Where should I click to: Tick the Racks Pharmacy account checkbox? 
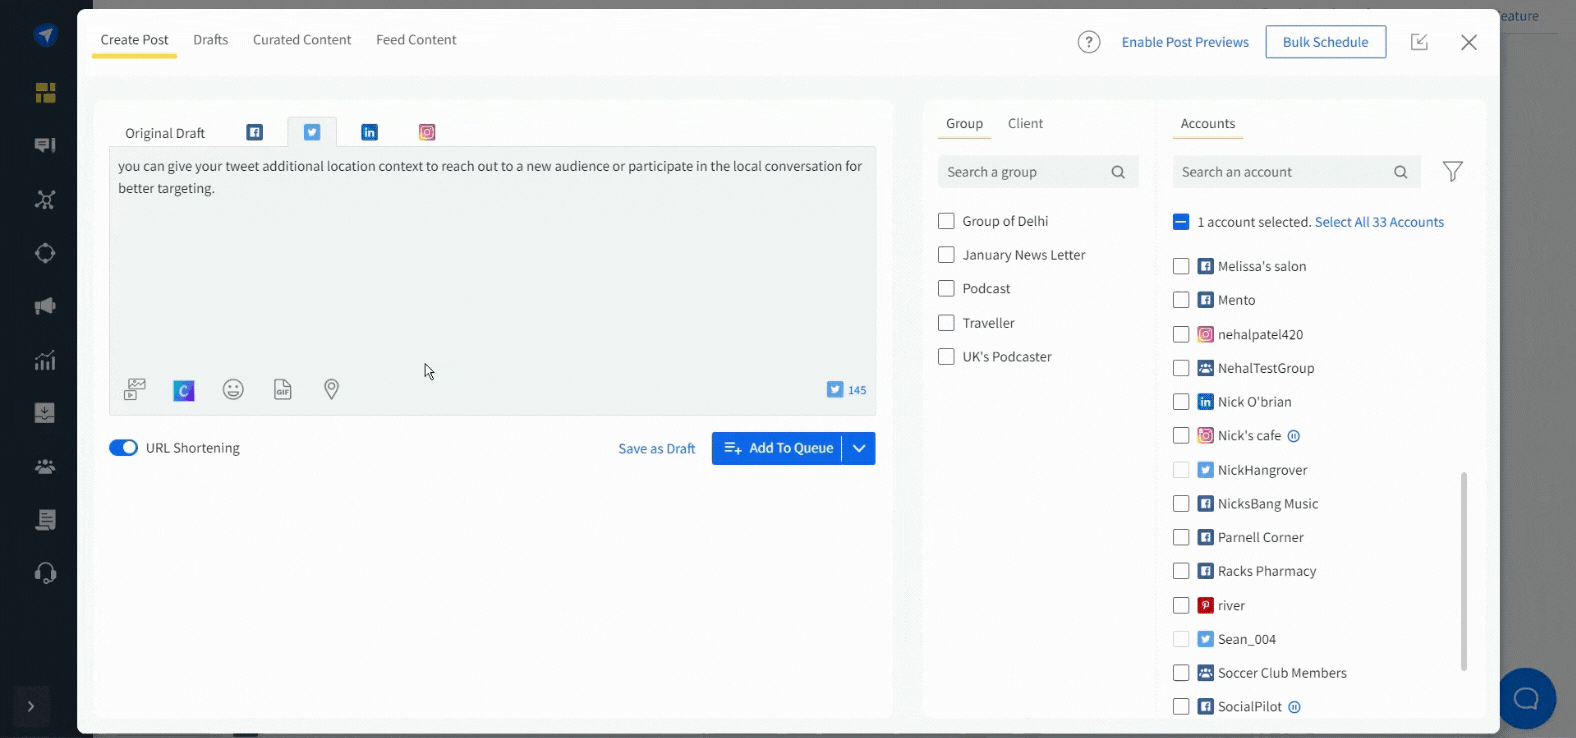[1181, 571]
